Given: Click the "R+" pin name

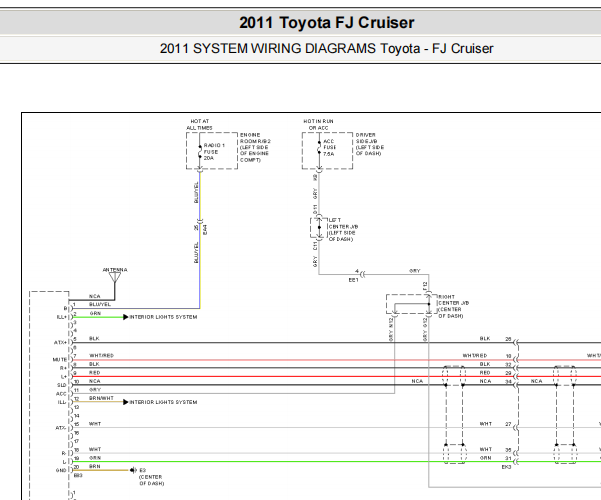Looking at the screenshot, I should tap(64, 368).
